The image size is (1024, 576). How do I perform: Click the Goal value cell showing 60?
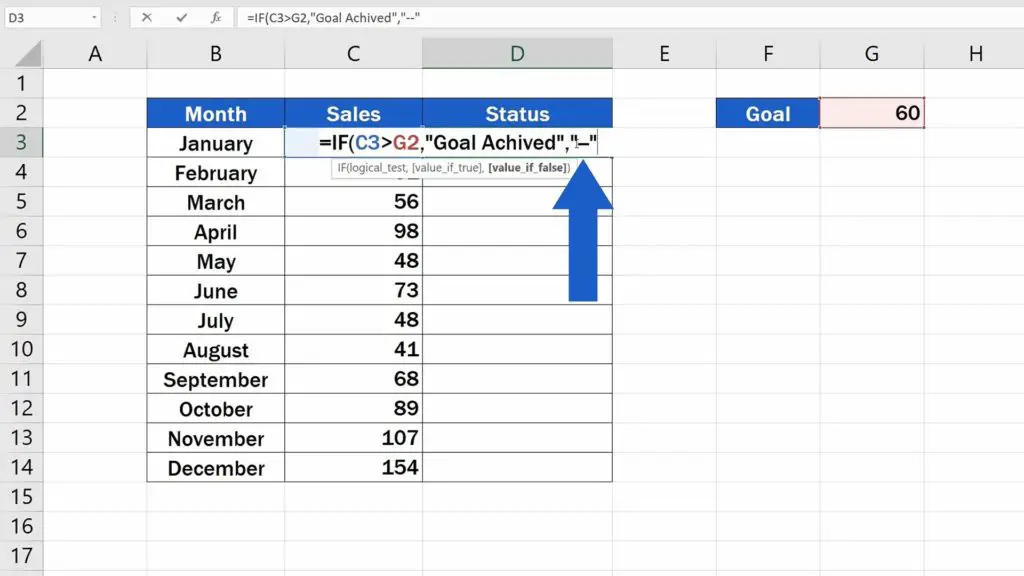pyautogui.click(x=872, y=113)
